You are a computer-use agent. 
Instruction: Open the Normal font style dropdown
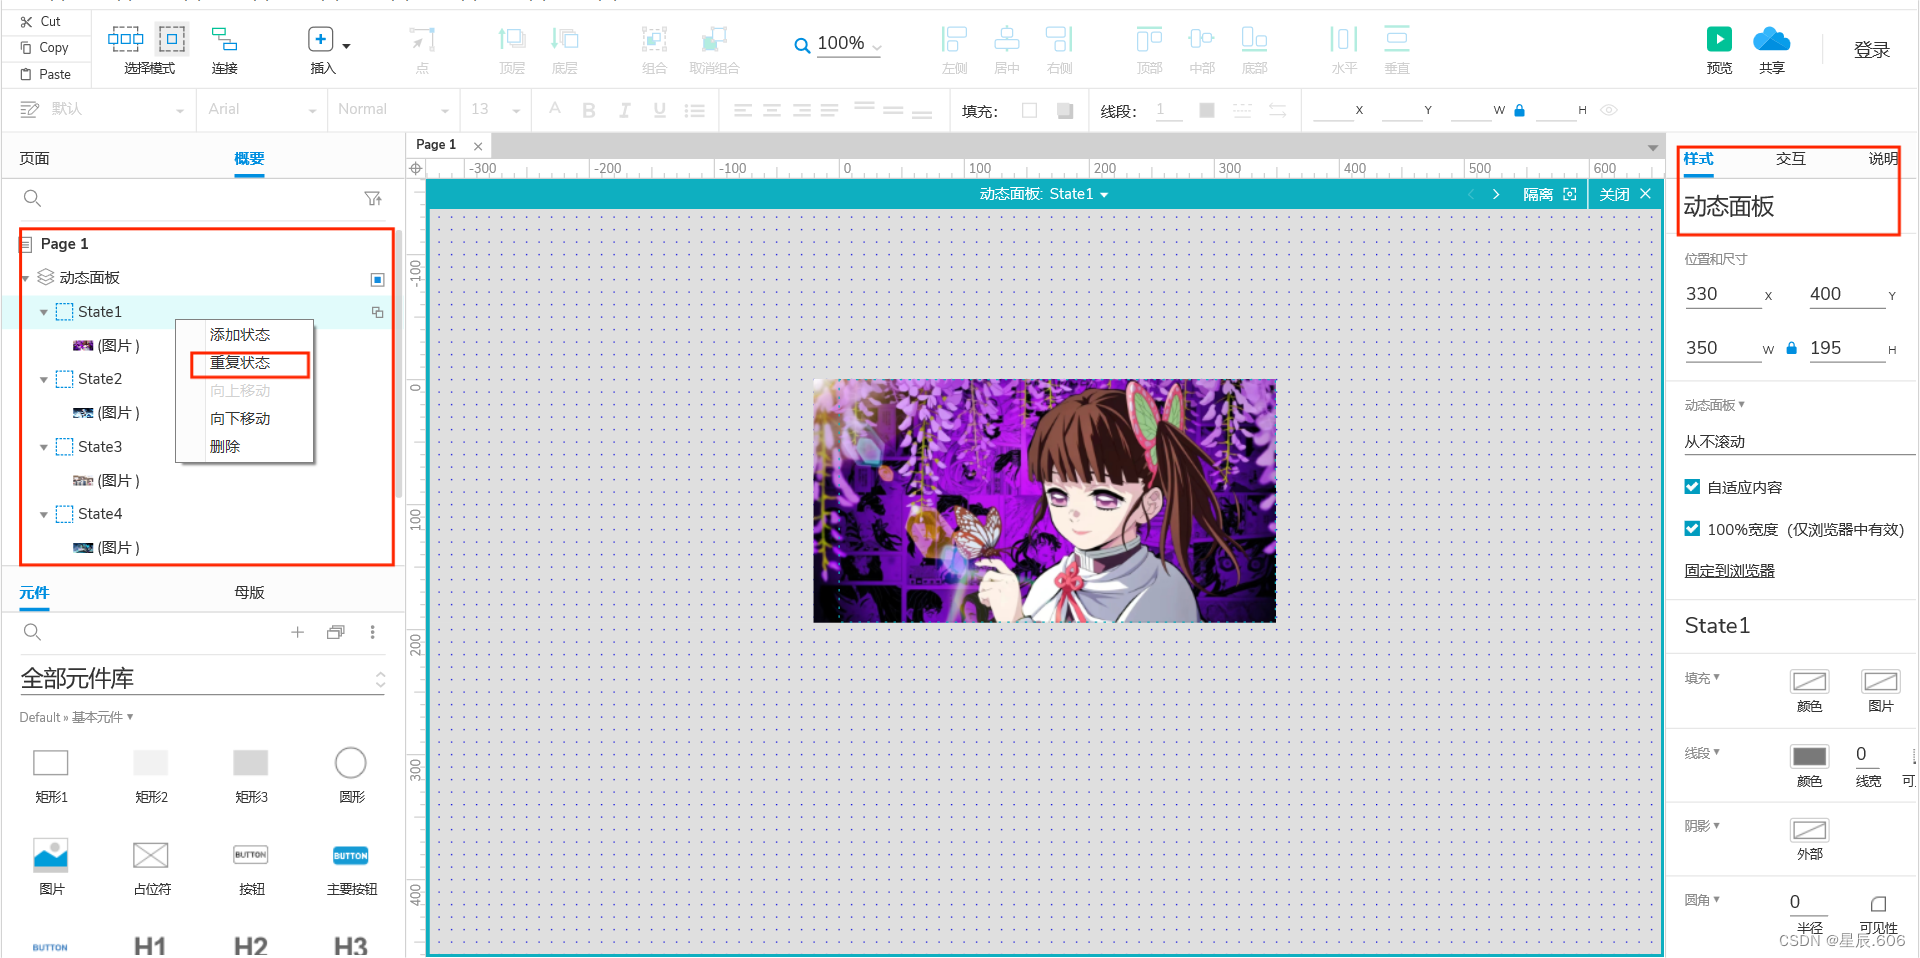tap(393, 110)
